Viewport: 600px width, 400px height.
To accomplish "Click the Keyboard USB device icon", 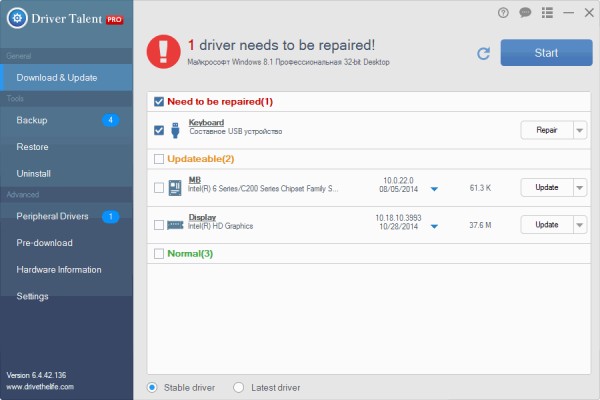I will point(175,130).
